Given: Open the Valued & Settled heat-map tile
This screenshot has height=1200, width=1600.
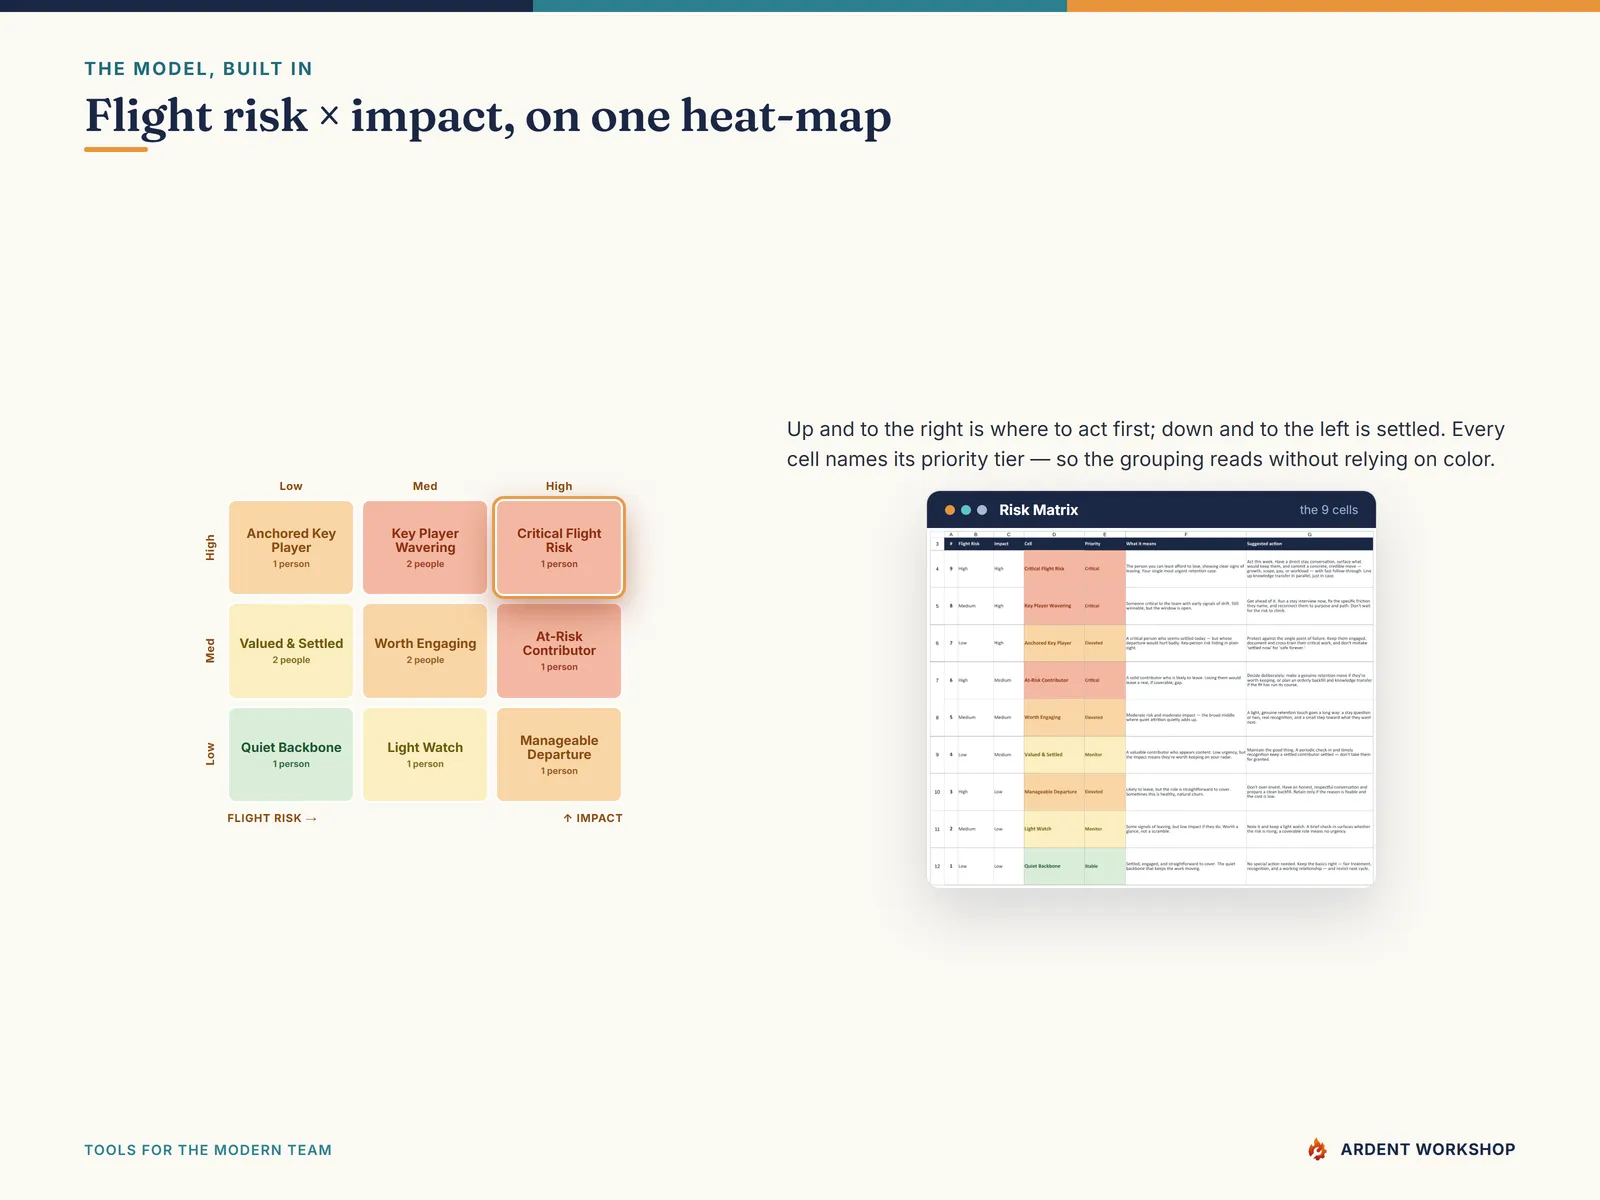Looking at the screenshot, I should pos(291,651).
